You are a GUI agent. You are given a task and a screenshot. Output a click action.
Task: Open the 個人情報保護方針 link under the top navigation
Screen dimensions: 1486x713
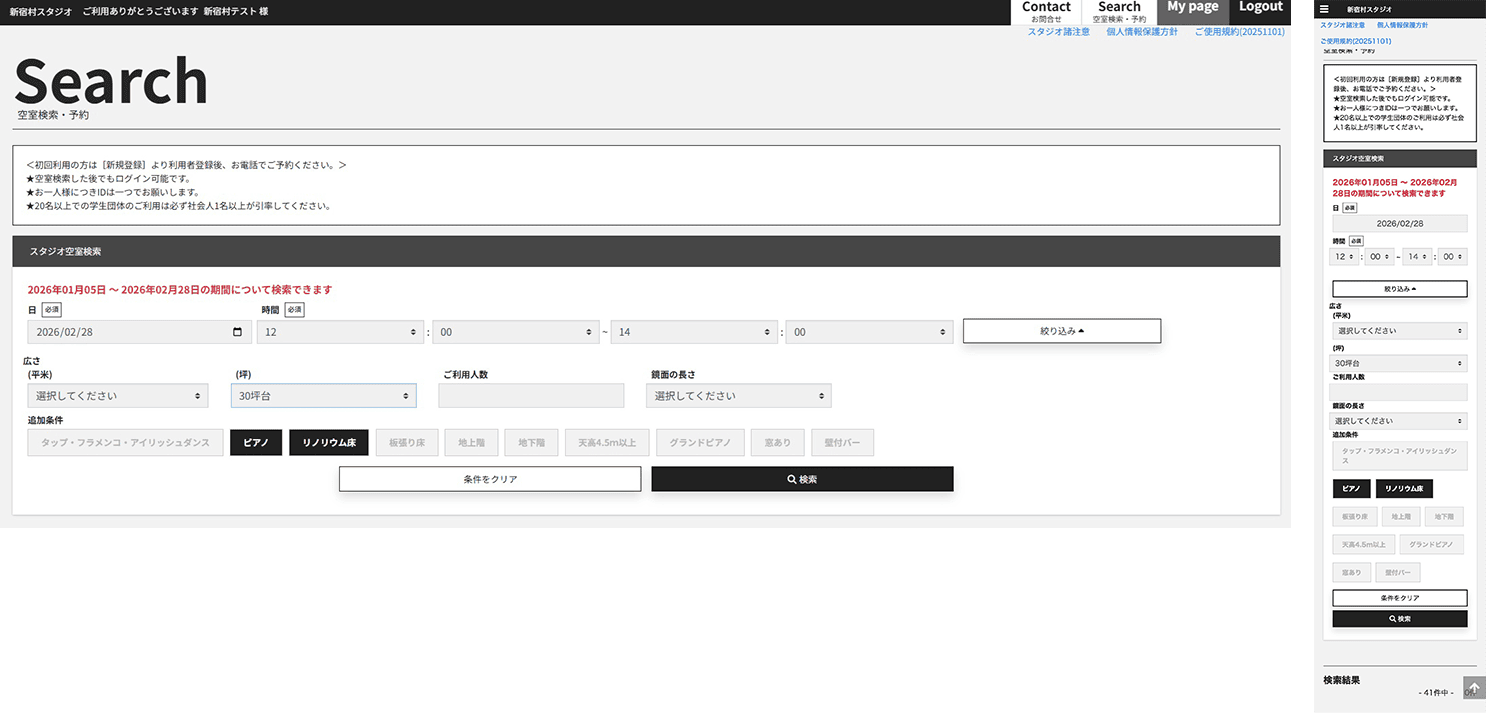pyautogui.click(x=1142, y=32)
